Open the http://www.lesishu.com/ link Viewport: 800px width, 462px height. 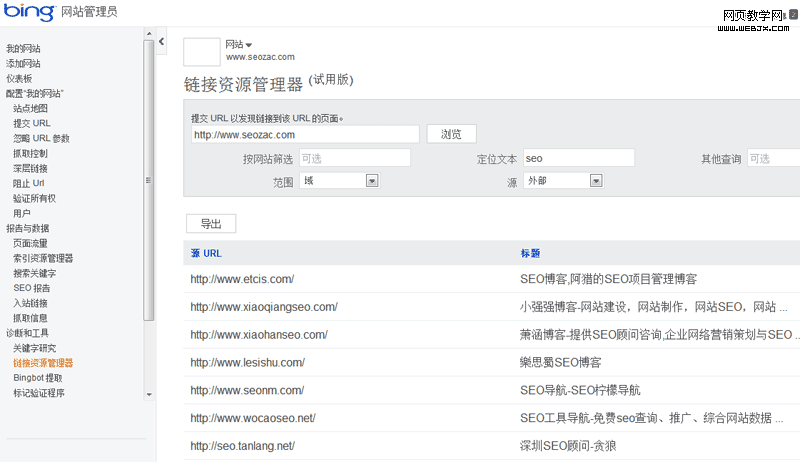[247, 362]
